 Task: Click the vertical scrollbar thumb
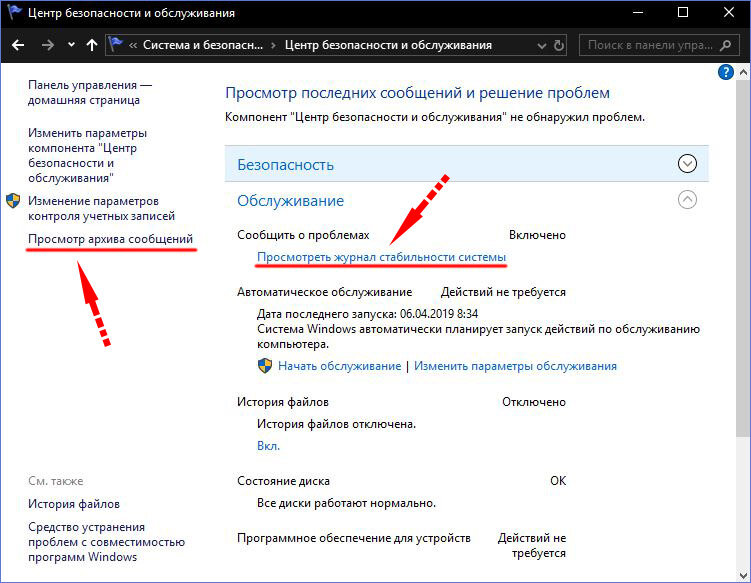[x=743, y=258]
